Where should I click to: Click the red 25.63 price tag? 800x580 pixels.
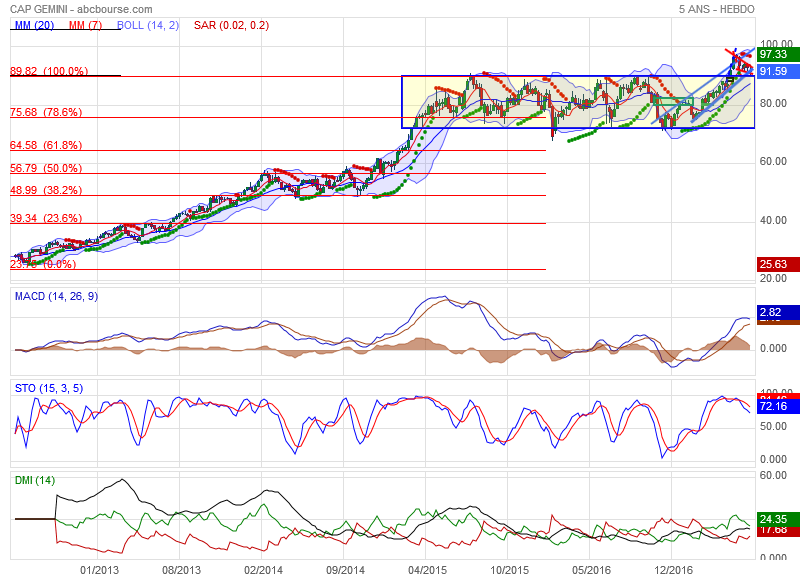click(x=778, y=264)
